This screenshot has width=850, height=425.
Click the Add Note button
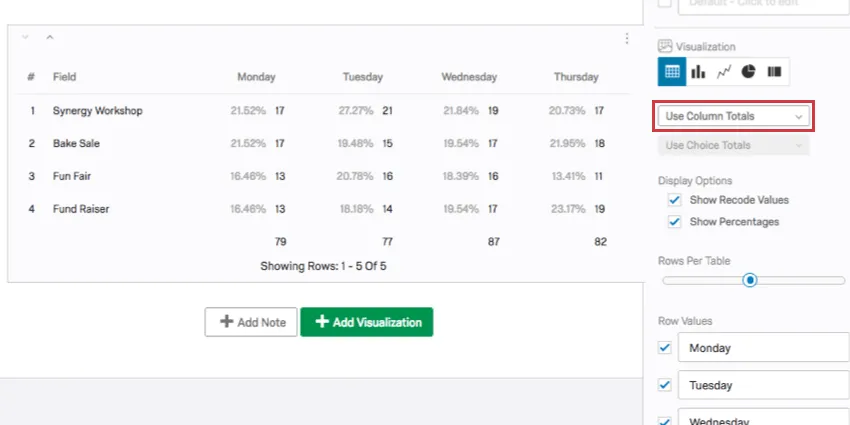250,322
